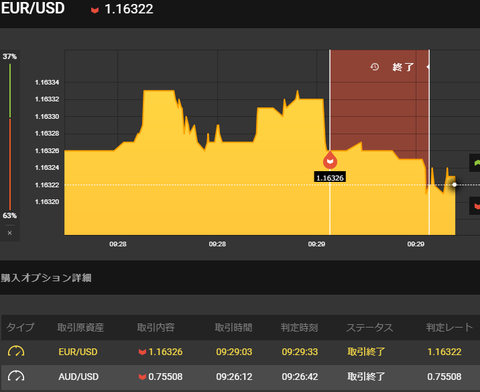Click the 37% sentiment indicator
480x392 pixels.
tap(10, 56)
